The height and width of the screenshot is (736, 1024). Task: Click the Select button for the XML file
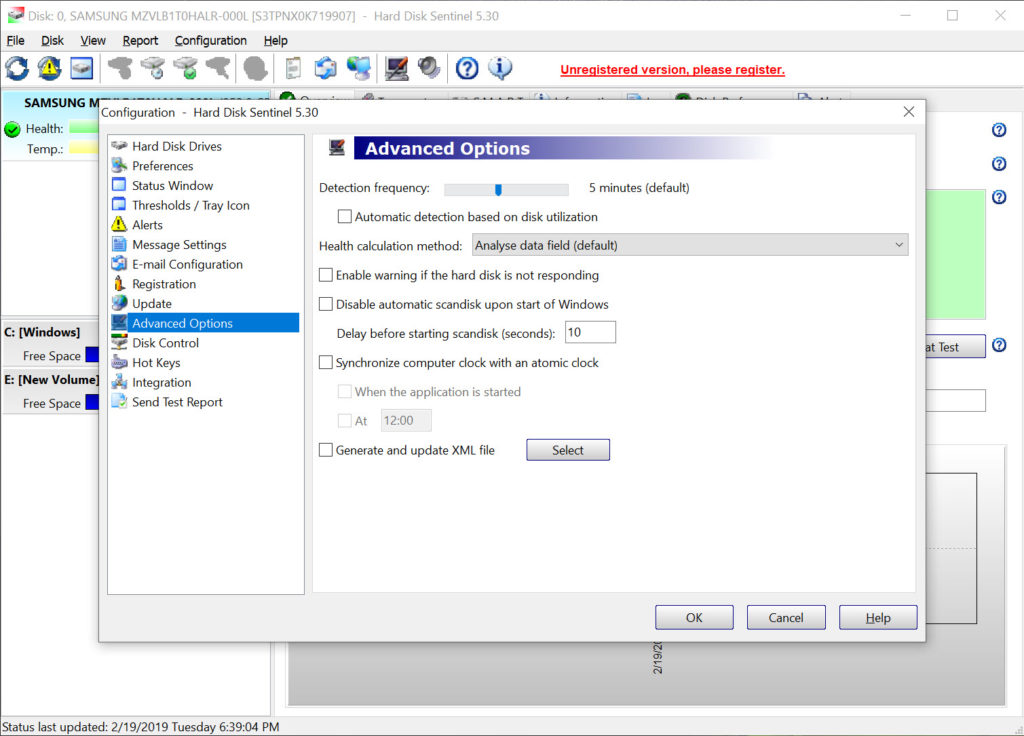[568, 450]
